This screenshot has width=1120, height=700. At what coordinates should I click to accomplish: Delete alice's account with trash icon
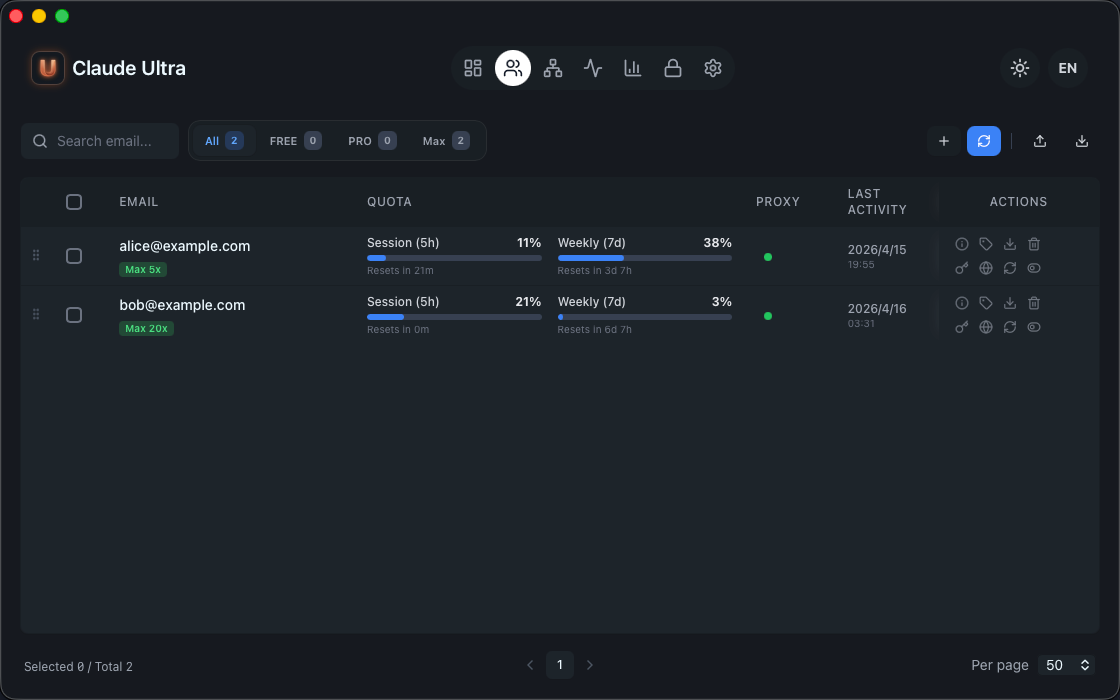click(1034, 244)
